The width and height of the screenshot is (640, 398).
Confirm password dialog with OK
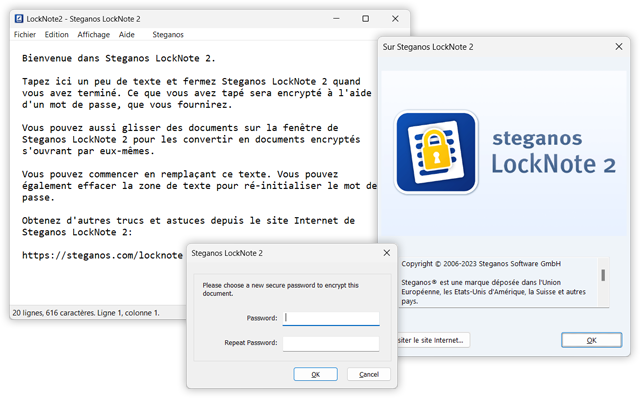[316, 374]
